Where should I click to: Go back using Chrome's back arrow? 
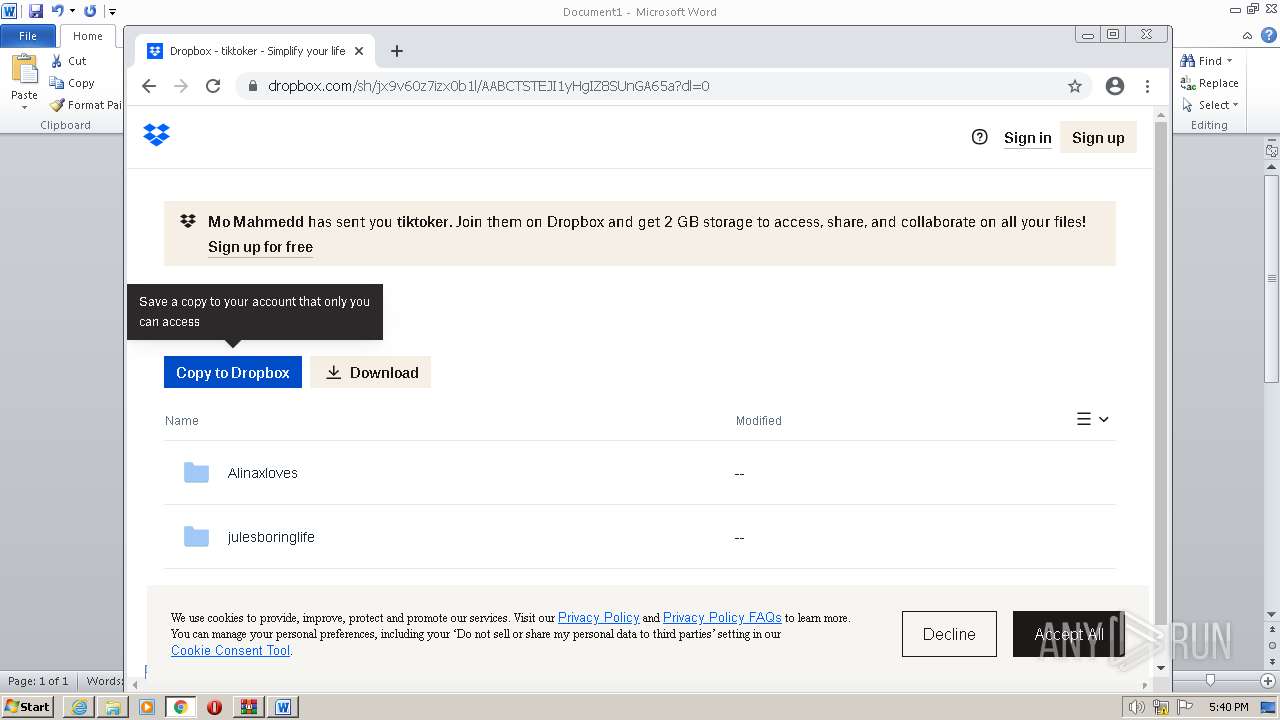click(149, 86)
